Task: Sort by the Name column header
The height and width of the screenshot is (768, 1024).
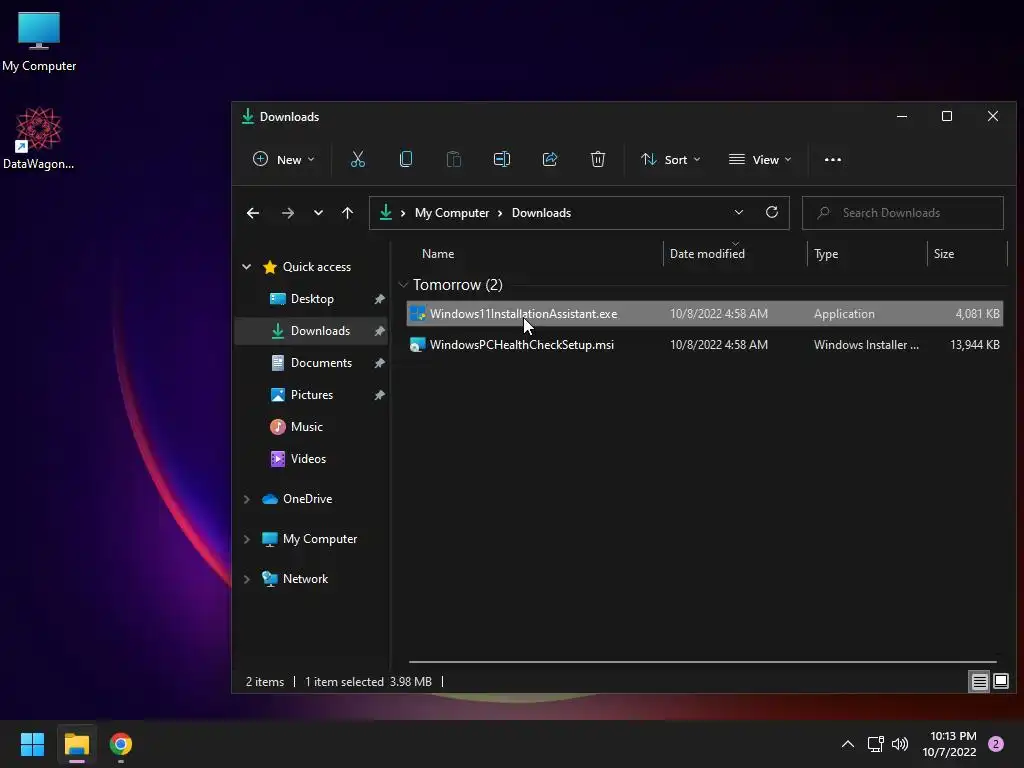Action: (x=438, y=254)
